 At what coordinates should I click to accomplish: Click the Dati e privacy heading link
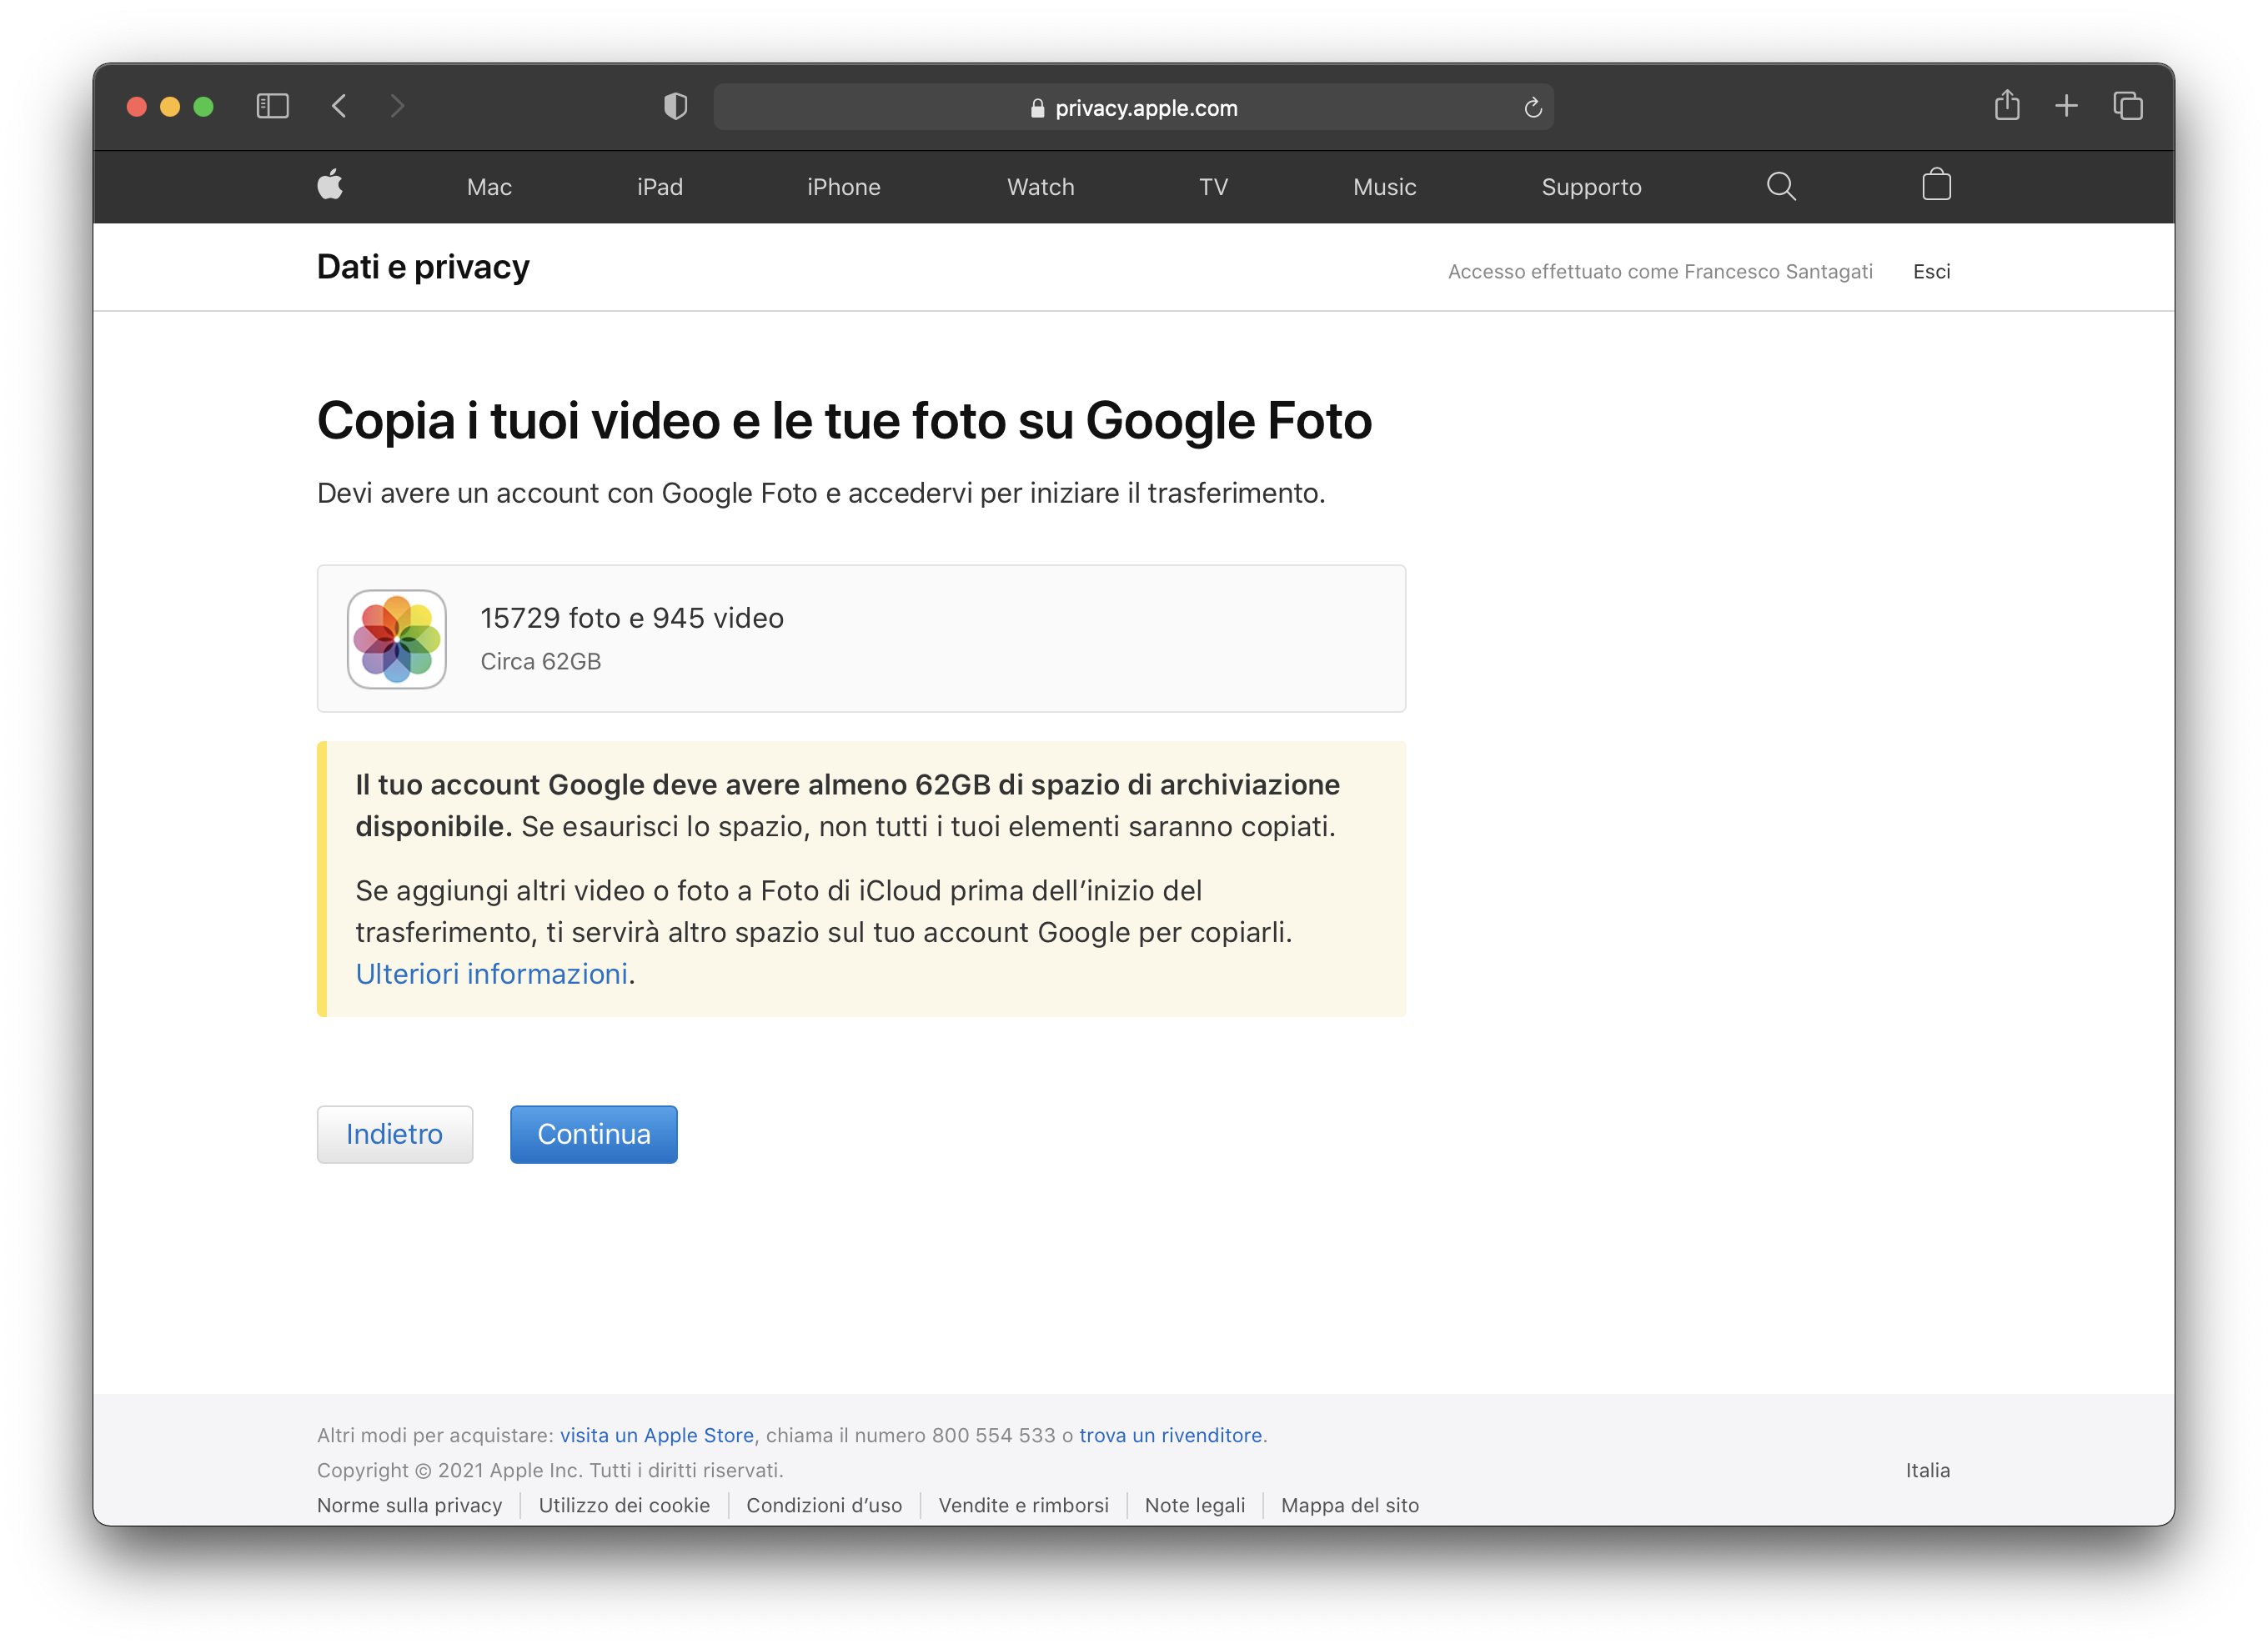(423, 267)
